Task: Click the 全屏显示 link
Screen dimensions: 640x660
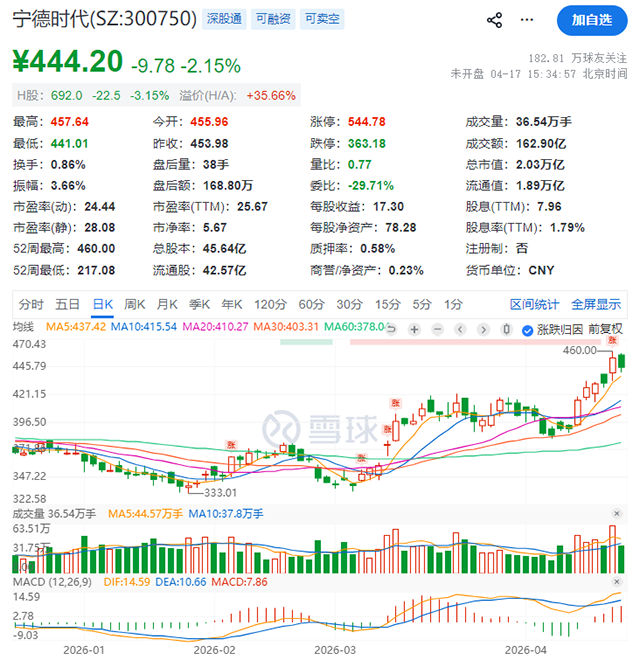Action: point(597,304)
